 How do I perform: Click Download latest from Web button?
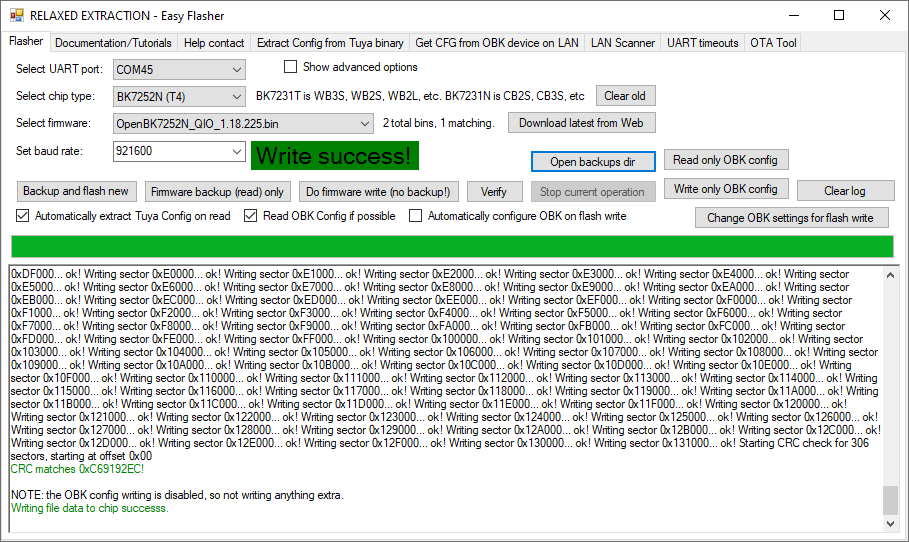[x=581, y=123]
